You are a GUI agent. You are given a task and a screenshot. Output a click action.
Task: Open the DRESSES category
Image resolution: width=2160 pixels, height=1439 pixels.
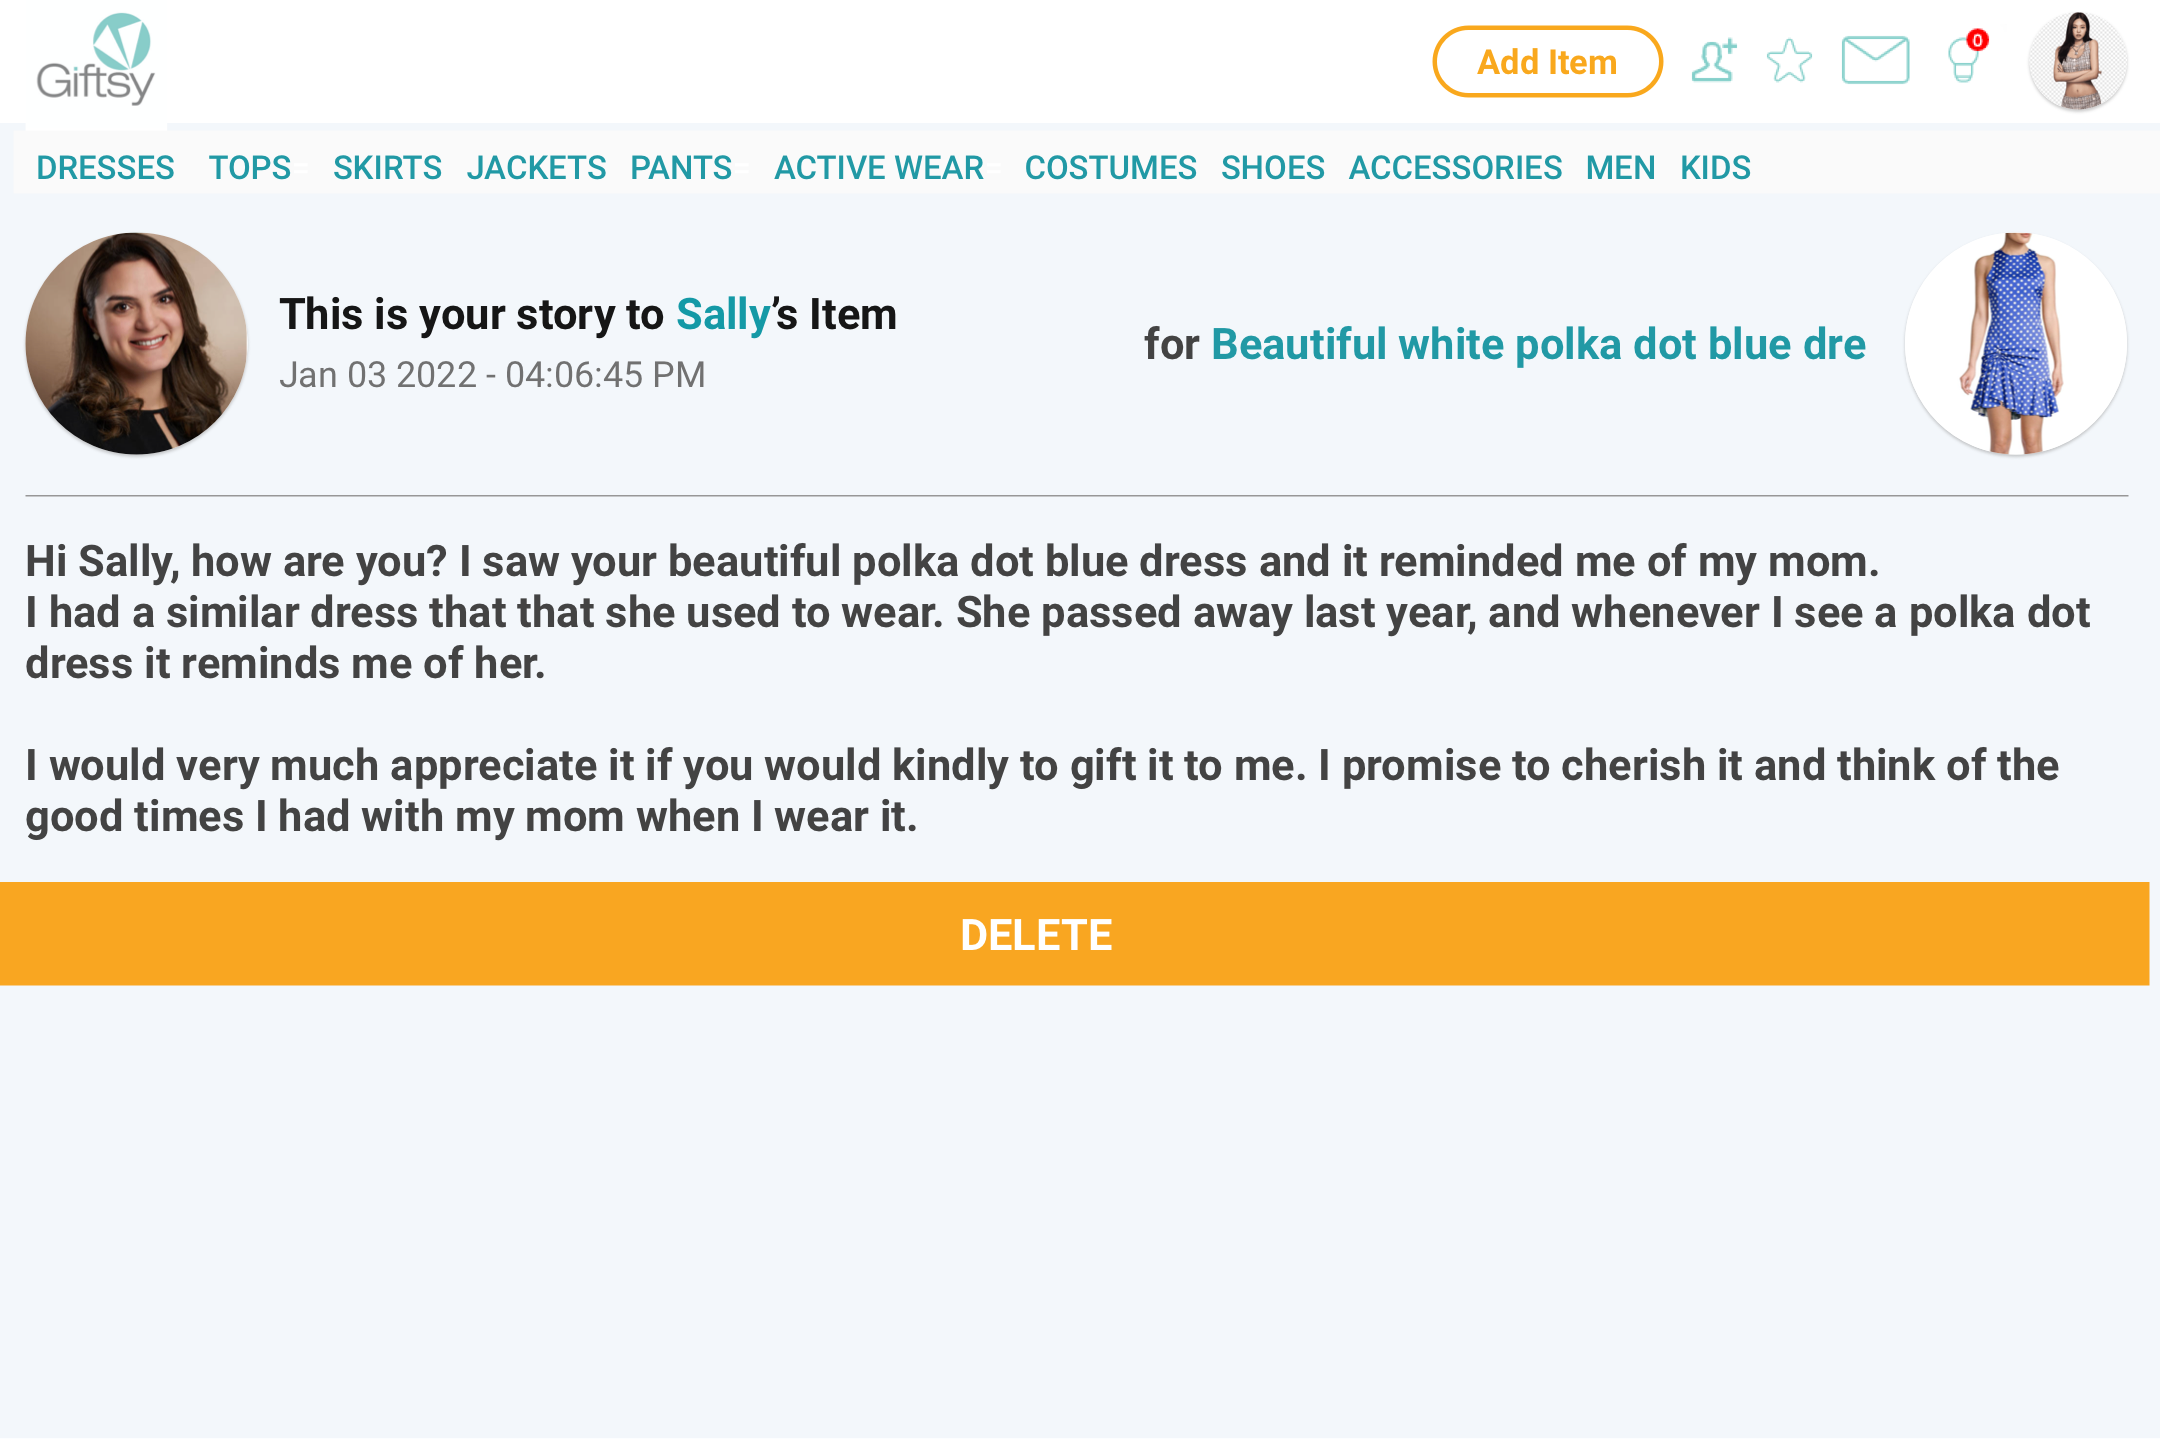pos(105,167)
